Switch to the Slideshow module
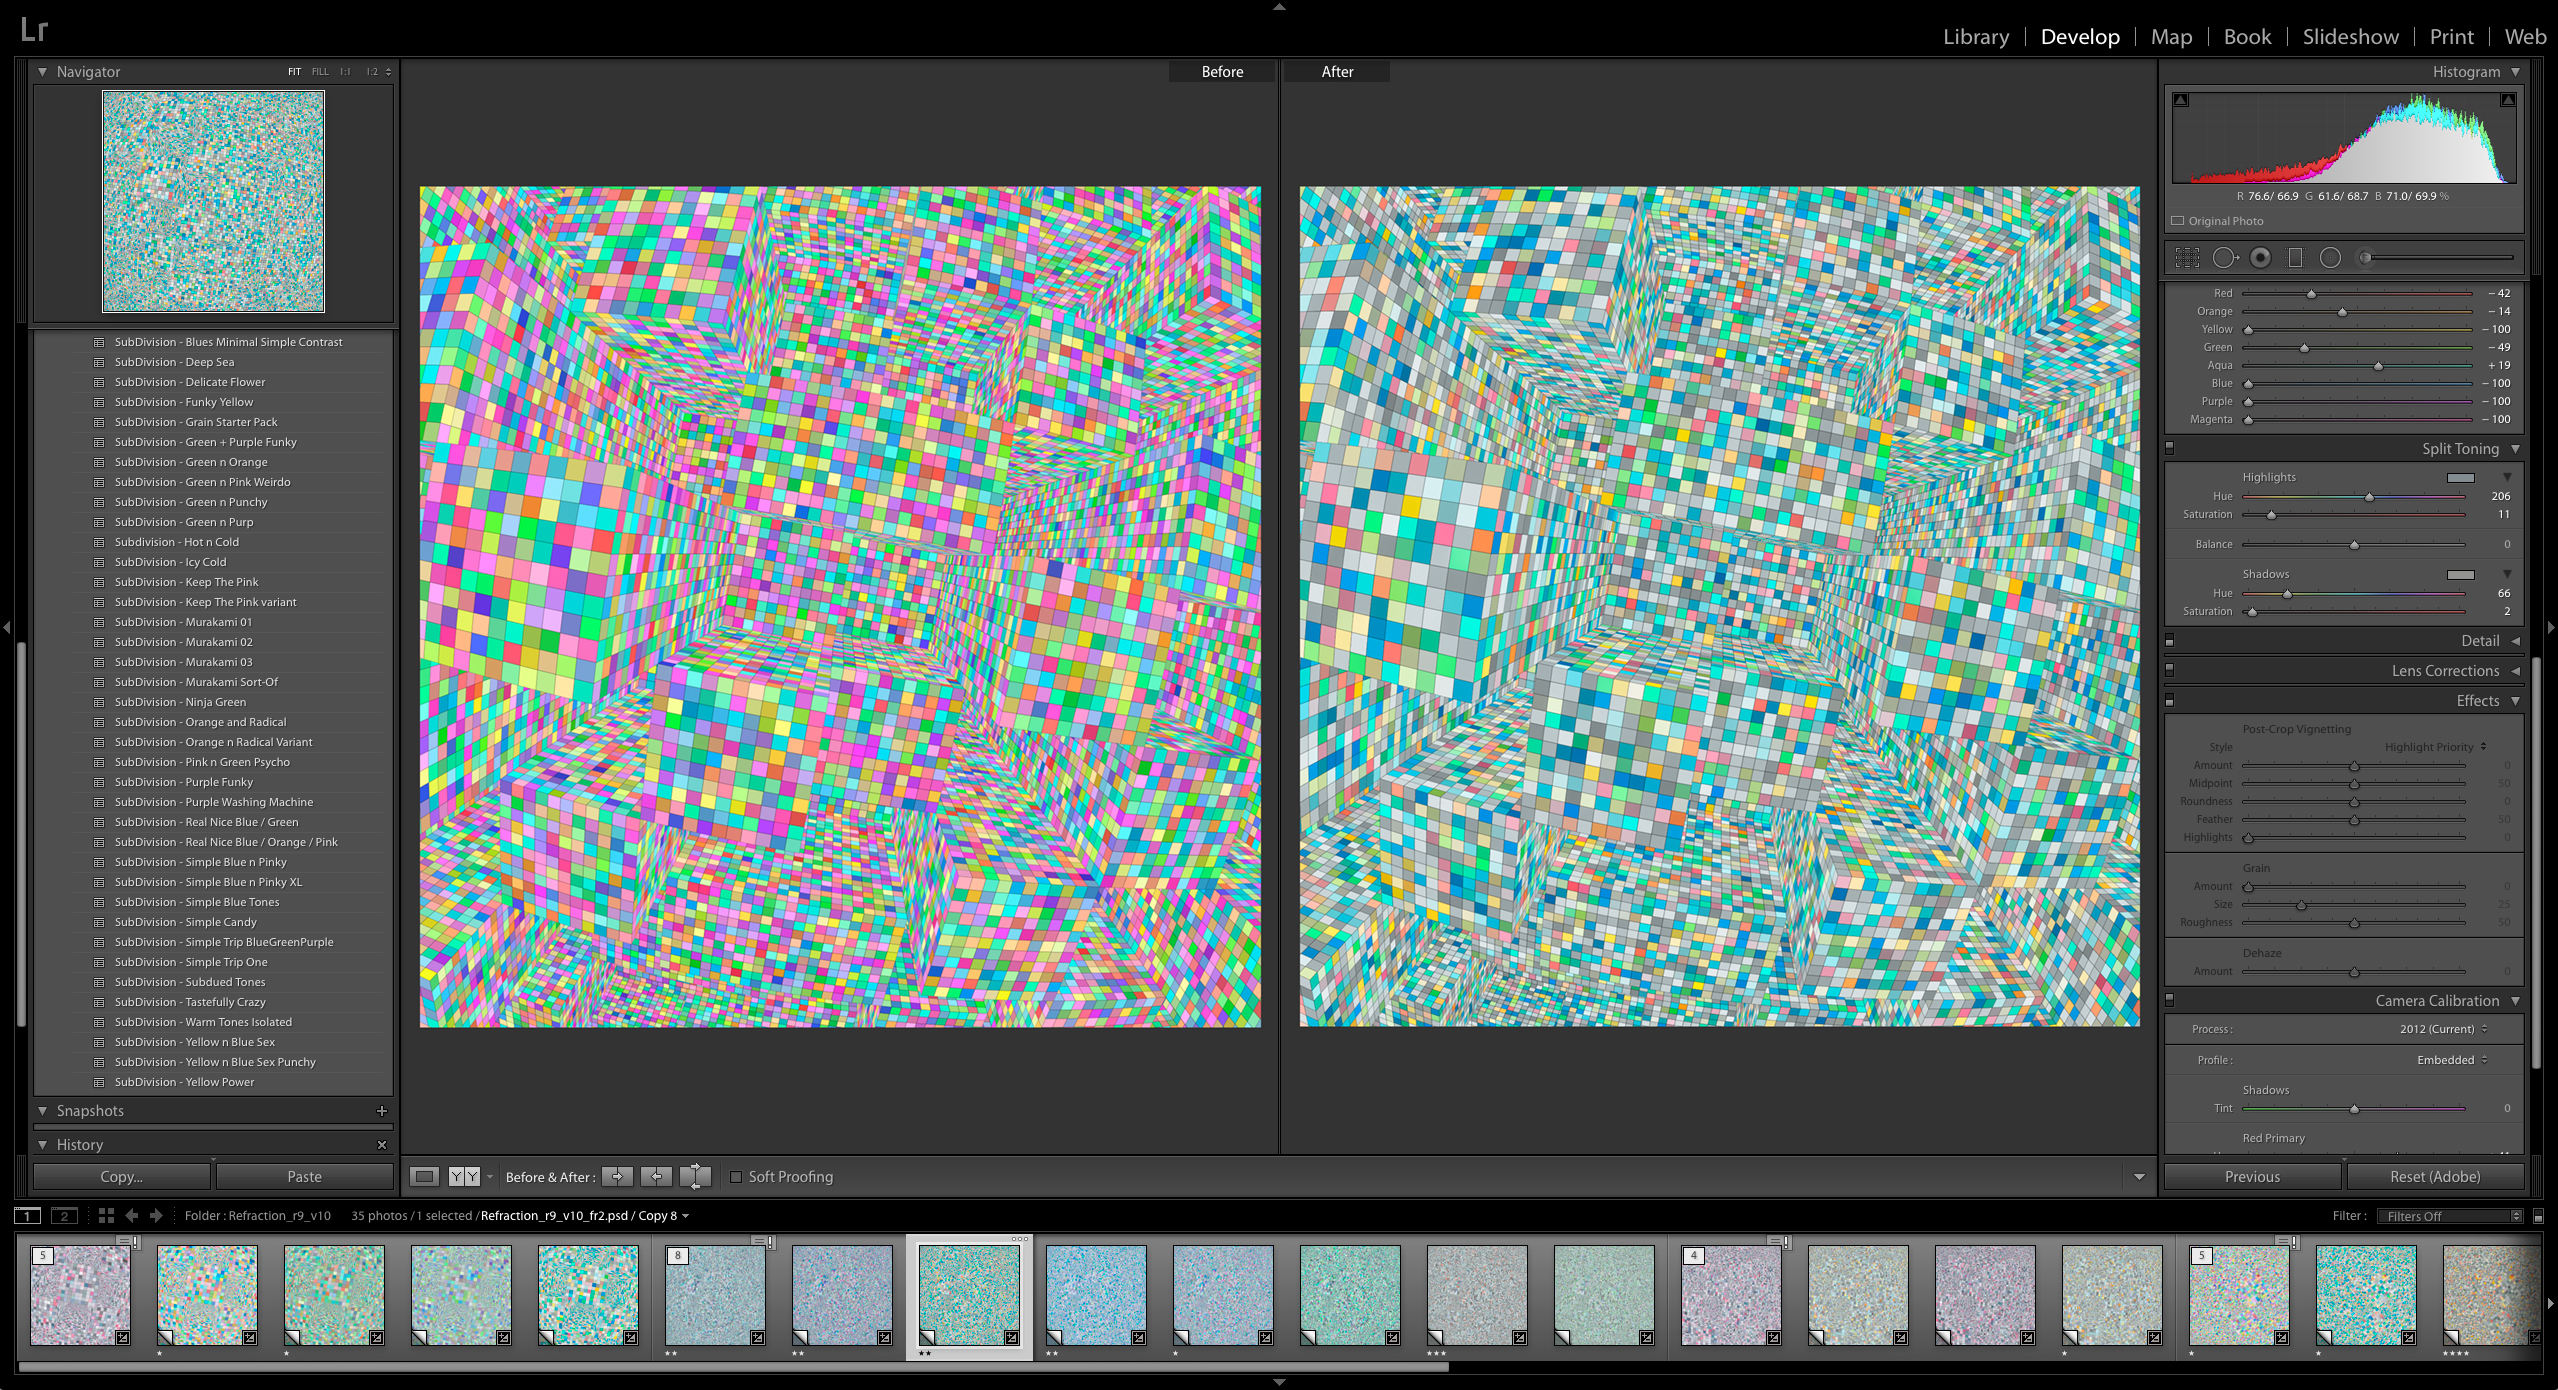The width and height of the screenshot is (2558, 1390). pos(2350,37)
